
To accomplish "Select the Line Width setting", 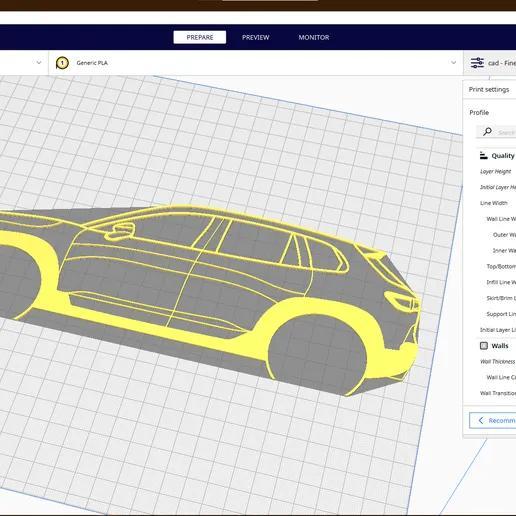I will click(x=494, y=203).
